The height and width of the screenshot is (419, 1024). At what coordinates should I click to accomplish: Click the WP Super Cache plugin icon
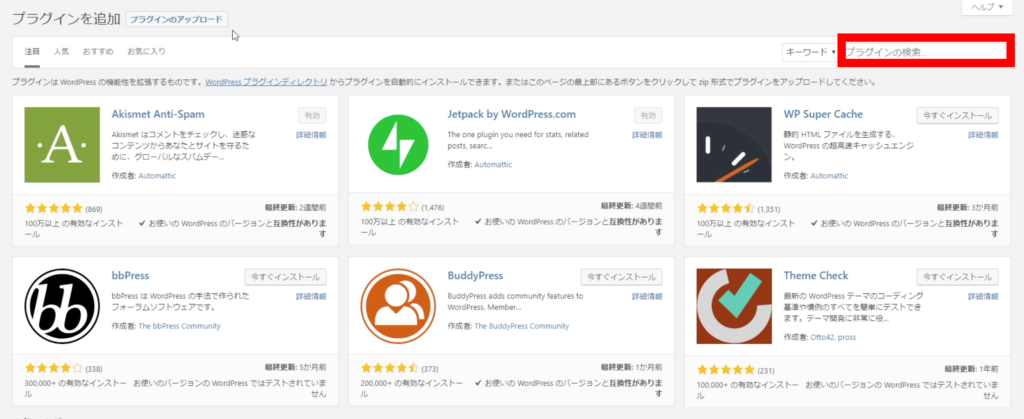coord(734,145)
